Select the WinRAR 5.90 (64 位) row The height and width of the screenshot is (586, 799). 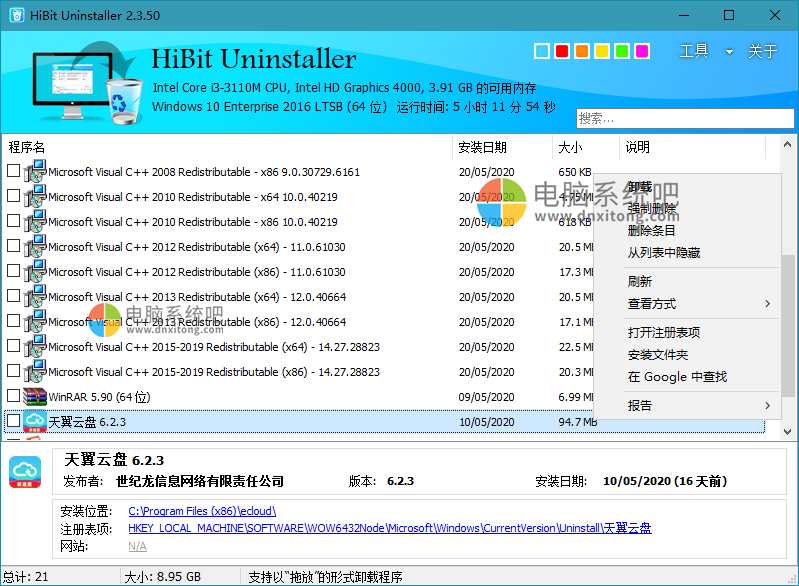[x=298, y=397]
